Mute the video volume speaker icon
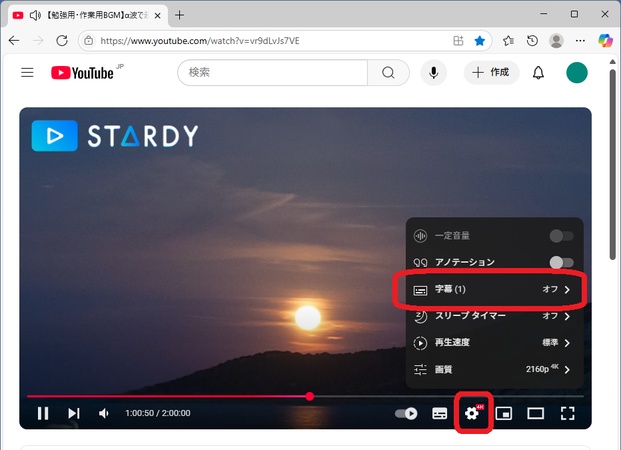The width and height of the screenshot is (621, 450). coord(104,413)
